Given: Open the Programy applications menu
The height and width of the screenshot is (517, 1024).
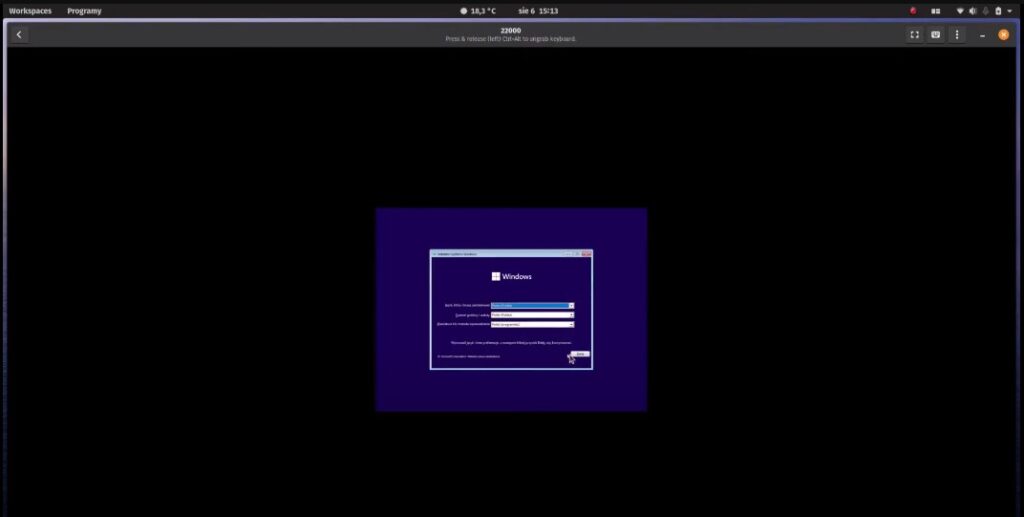Looking at the screenshot, I should pos(84,11).
